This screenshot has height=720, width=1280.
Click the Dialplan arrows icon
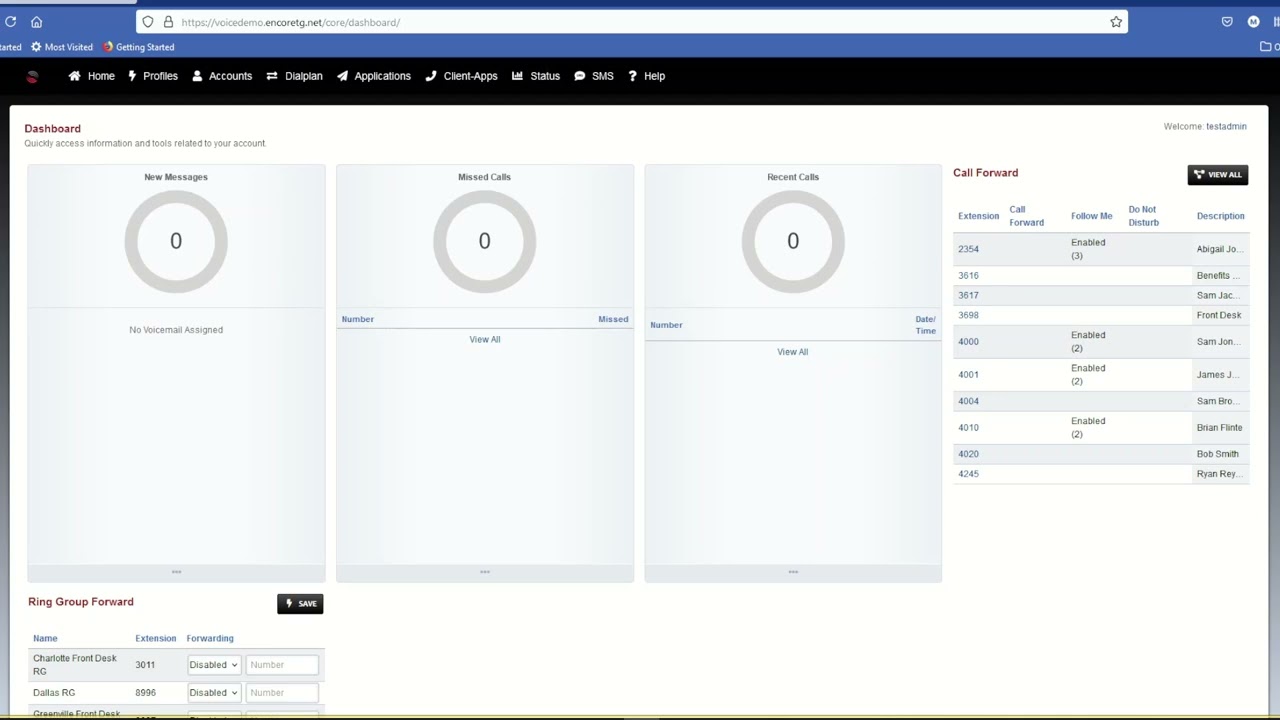click(x=272, y=76)
